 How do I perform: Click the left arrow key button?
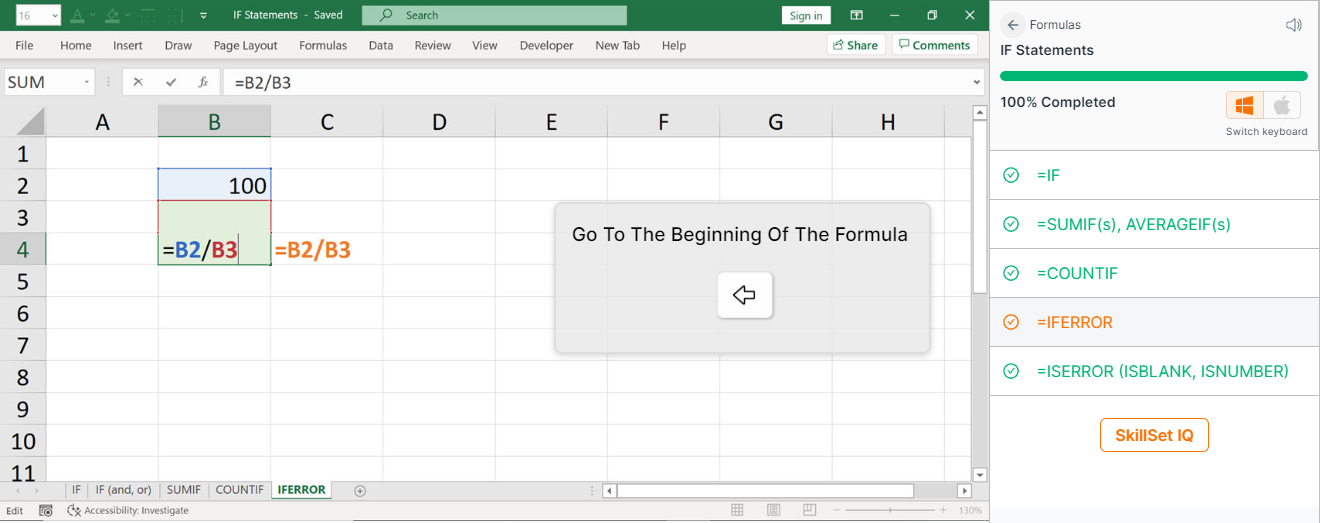[744, 295]
